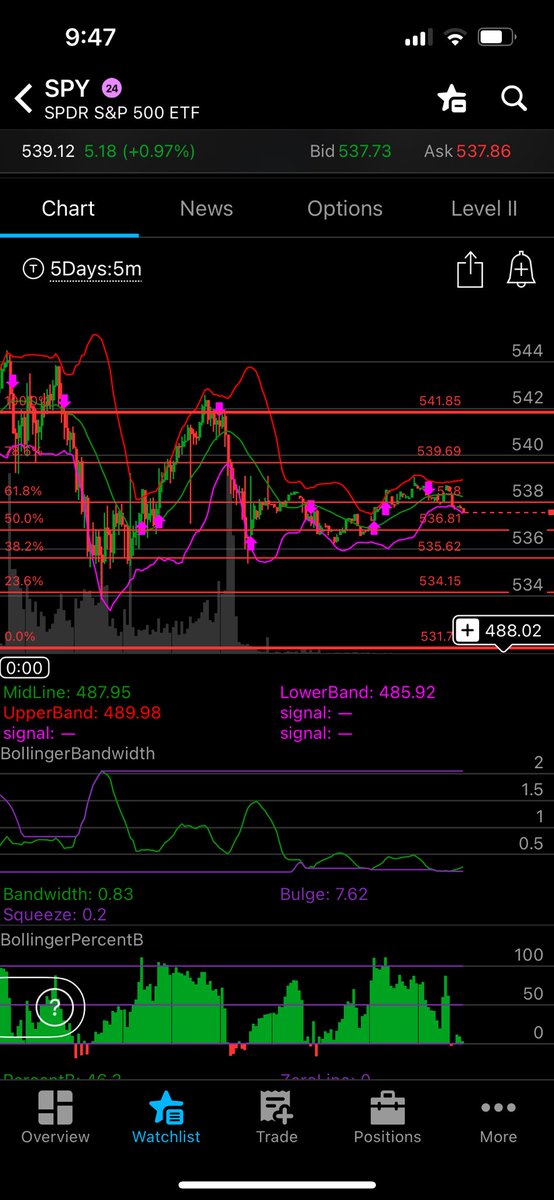Open the Watchlist bottom tab
Image resolution: width=554 pixels, height=1200 pixels.
pos(166,1117)
